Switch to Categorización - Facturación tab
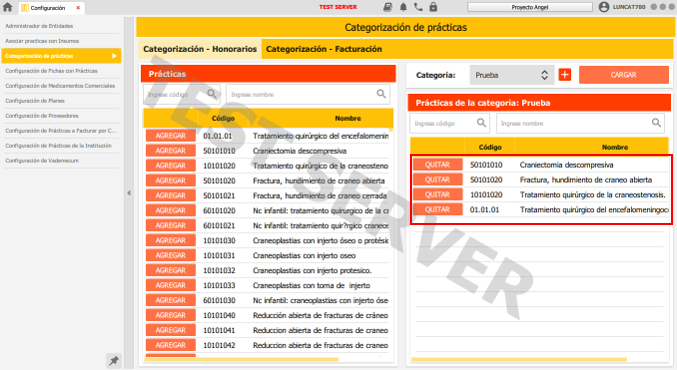 [324, 49]
